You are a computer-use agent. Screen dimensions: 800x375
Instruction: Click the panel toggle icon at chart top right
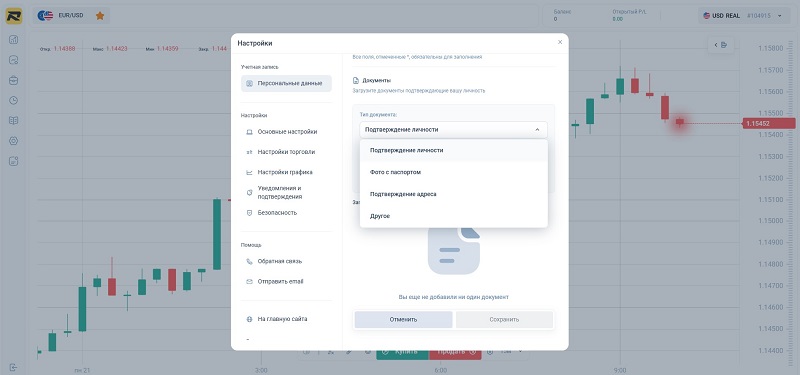point(720,45)
